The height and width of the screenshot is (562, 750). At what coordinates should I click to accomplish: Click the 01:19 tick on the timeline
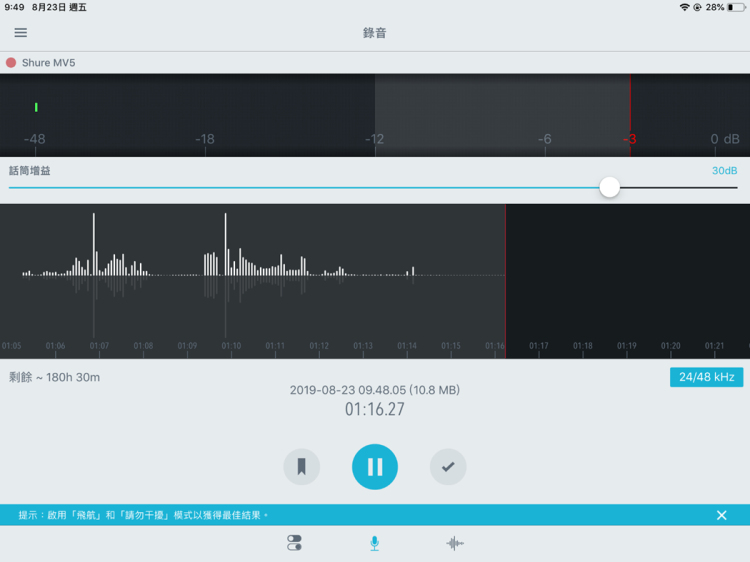[626, 346]
